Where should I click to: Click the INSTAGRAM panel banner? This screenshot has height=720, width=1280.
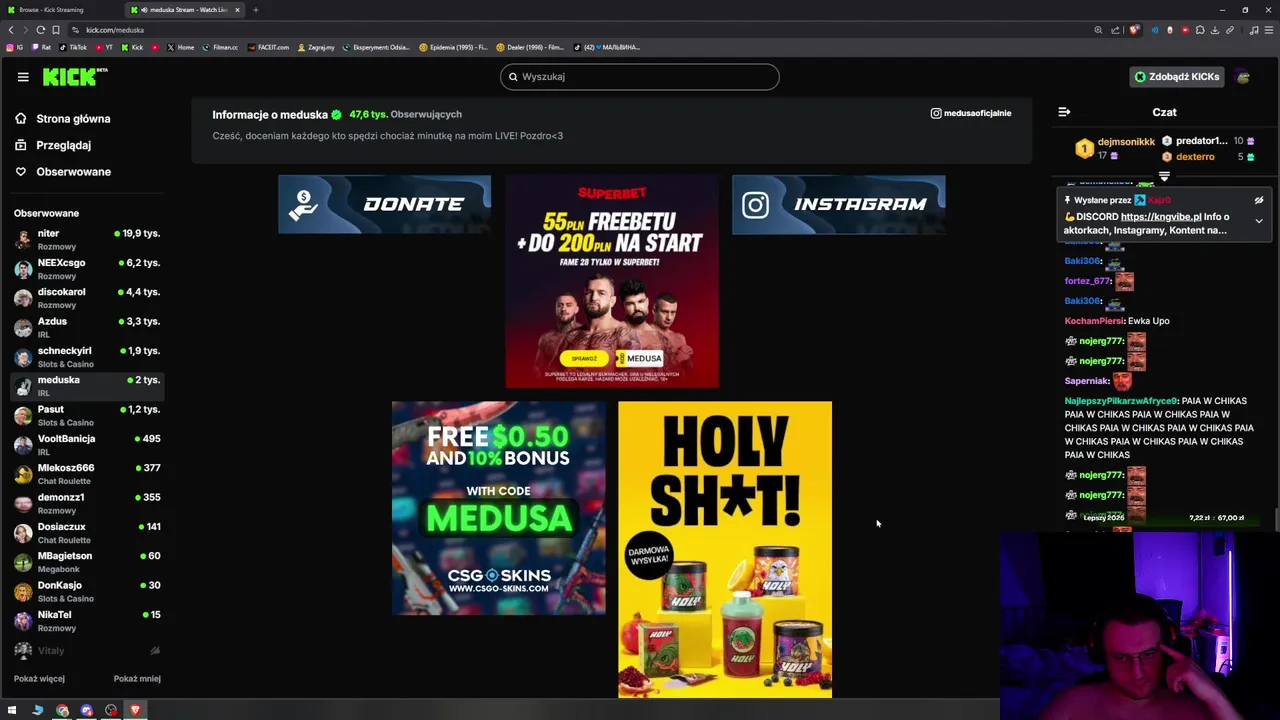coord(838,204)
